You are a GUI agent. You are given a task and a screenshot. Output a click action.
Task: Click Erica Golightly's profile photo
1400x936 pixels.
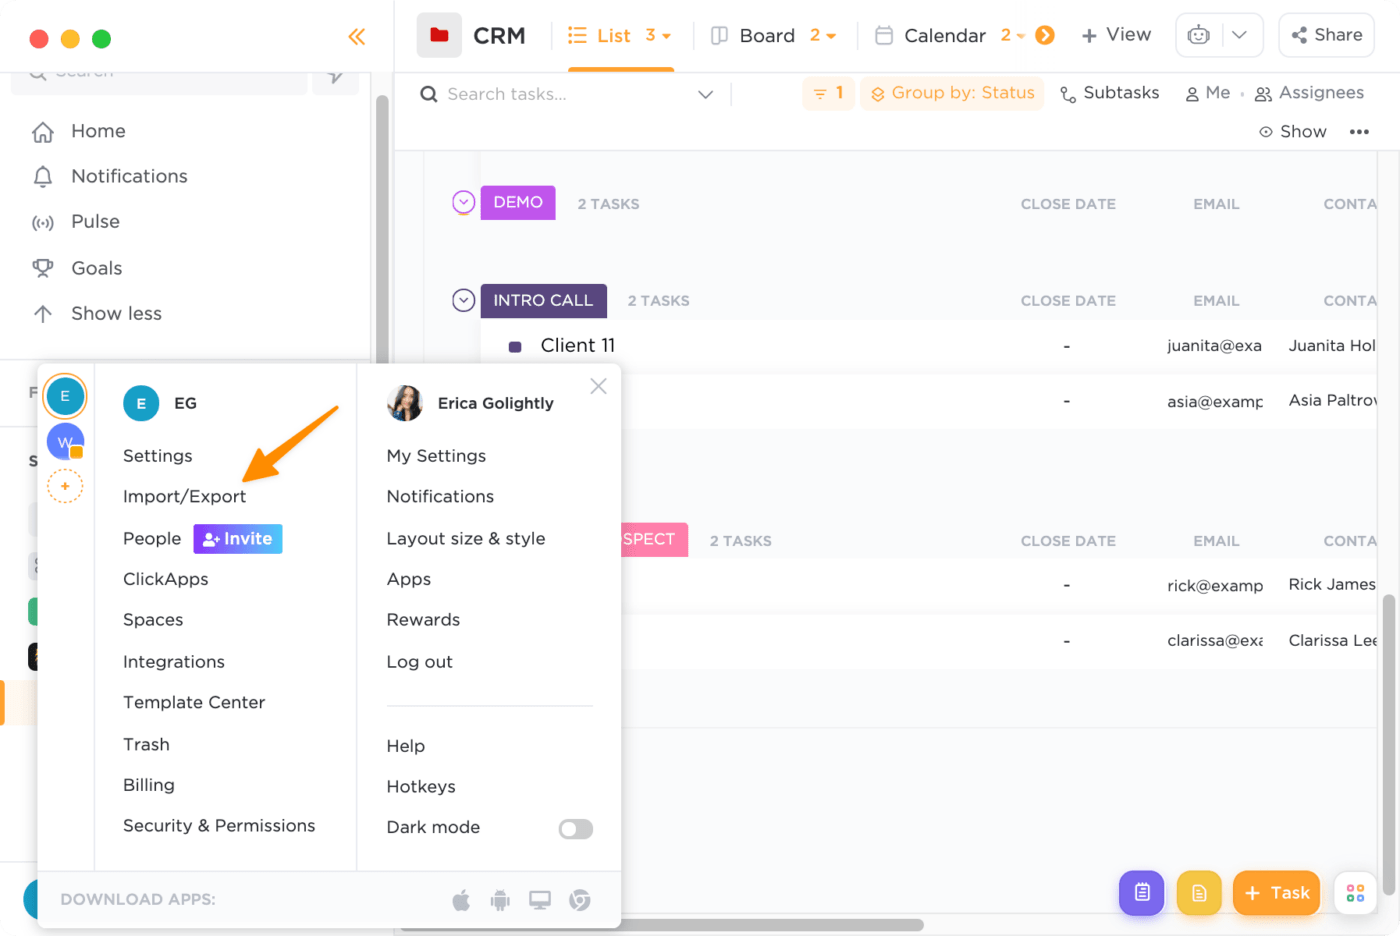405,403
